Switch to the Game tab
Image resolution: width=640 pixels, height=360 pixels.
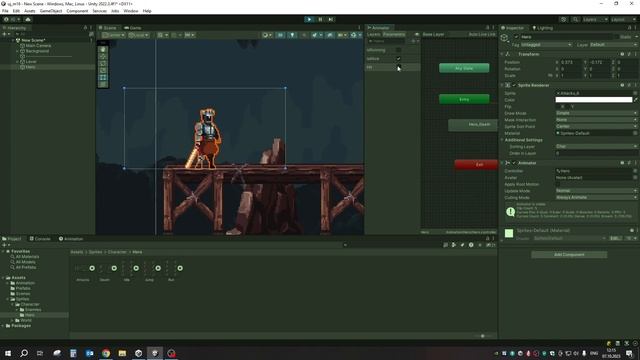tap(133, 28)
